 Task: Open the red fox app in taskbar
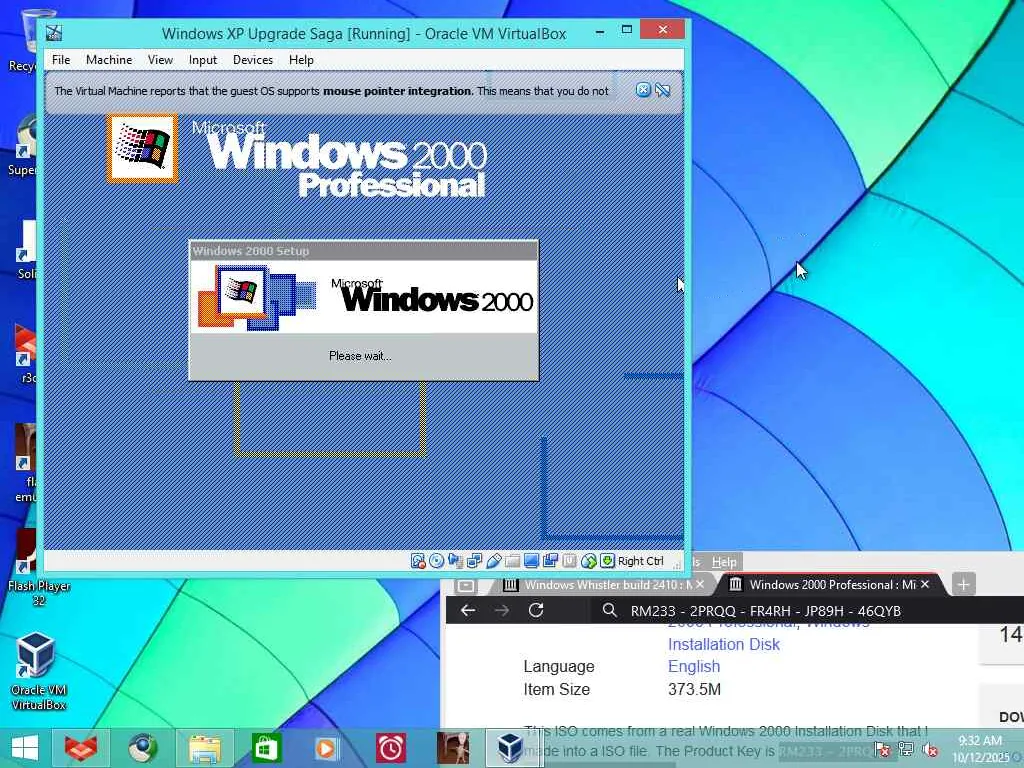point(81,748)
